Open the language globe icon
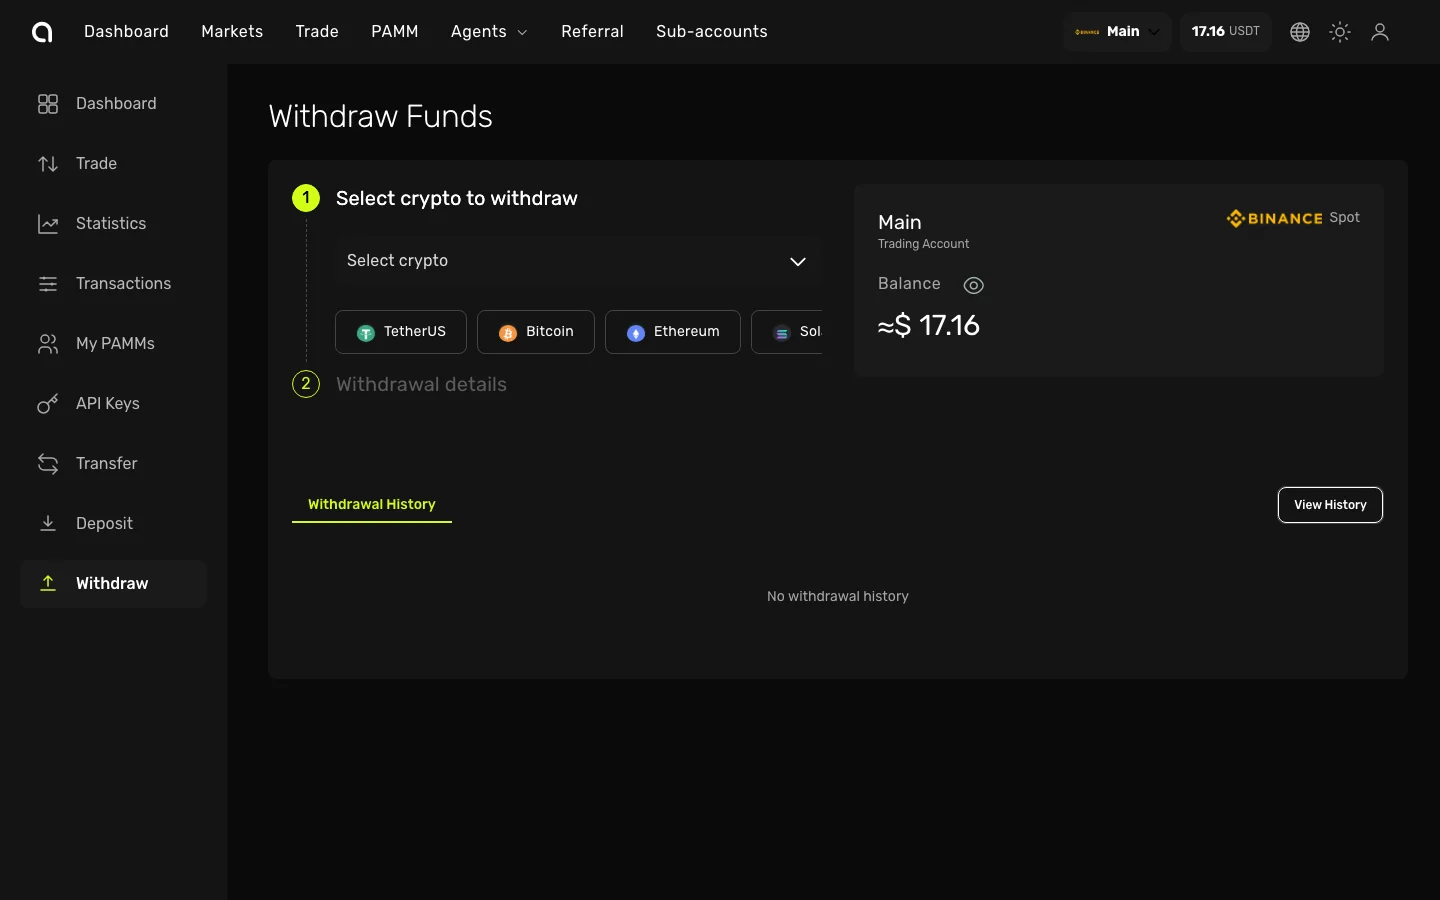Image resolution: width=1440 pixels, height=900 pixels. [x=1299, y=31]
